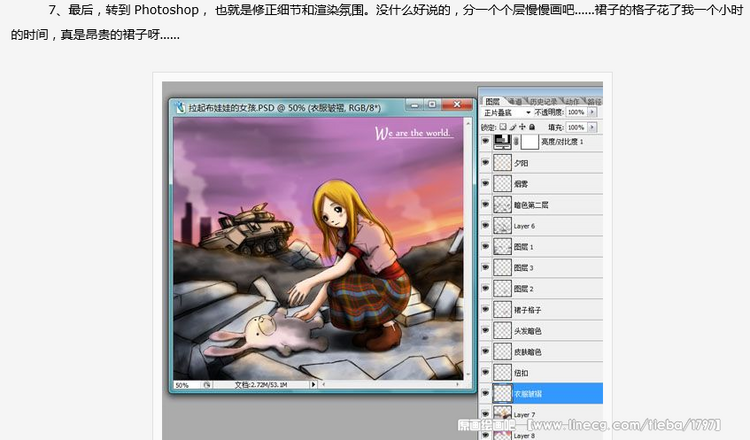
Task: Toggle the eye of 皮肤暗色 layer
Action: tap(485, 352)
